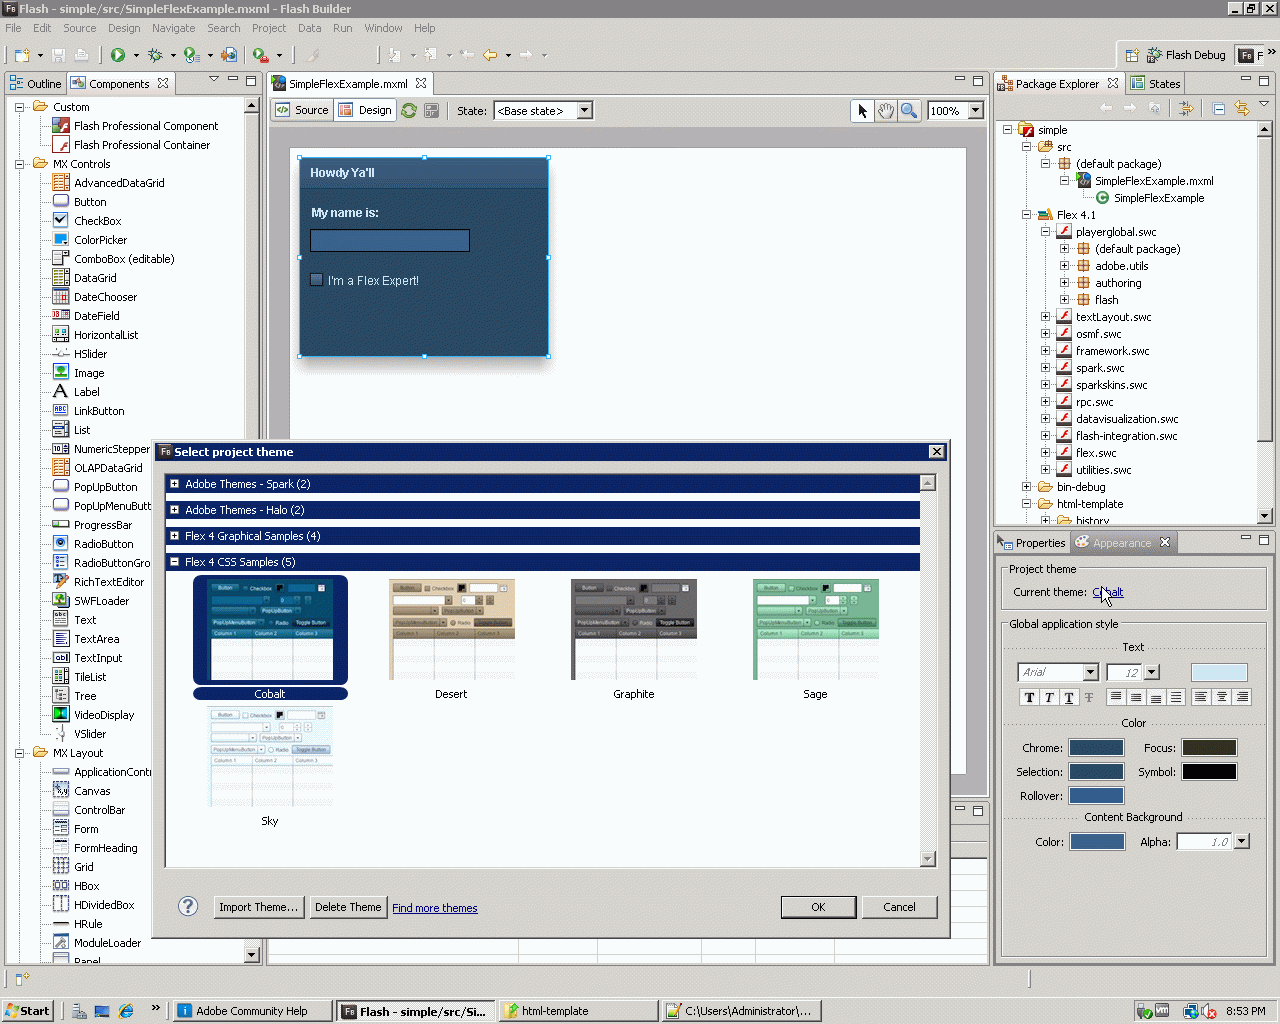1280x1024 pixels.
Task: Toggle Link with Editor in Package Explorer
Action: point(1242,108)
